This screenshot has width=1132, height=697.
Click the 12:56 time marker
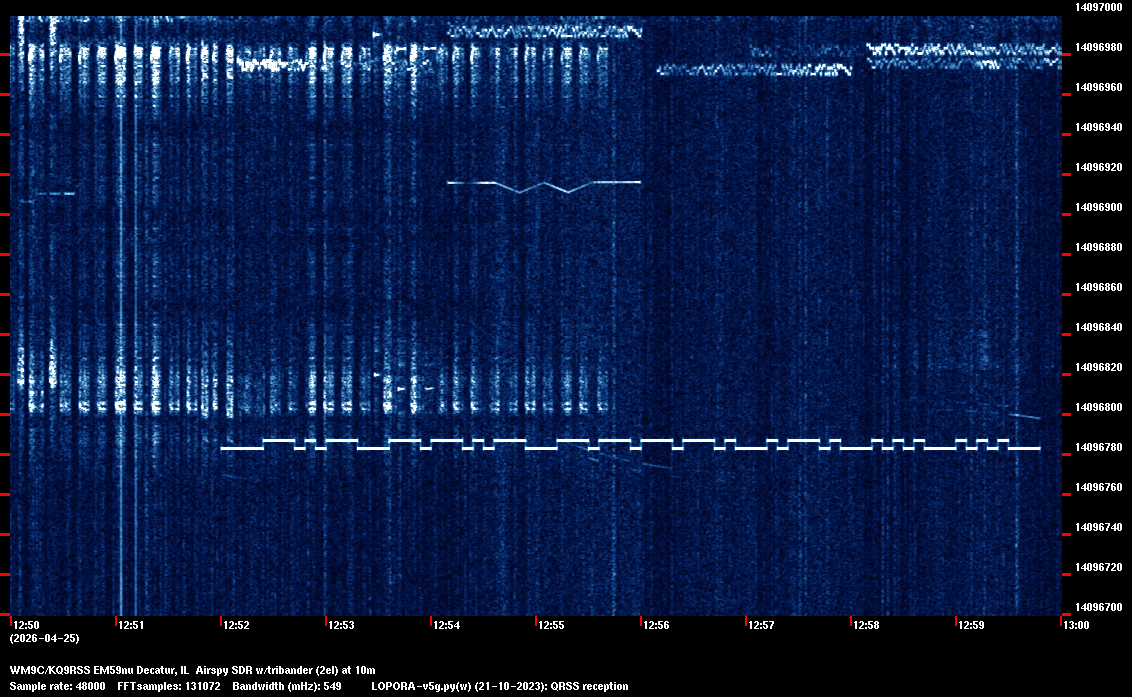point(656,626)
